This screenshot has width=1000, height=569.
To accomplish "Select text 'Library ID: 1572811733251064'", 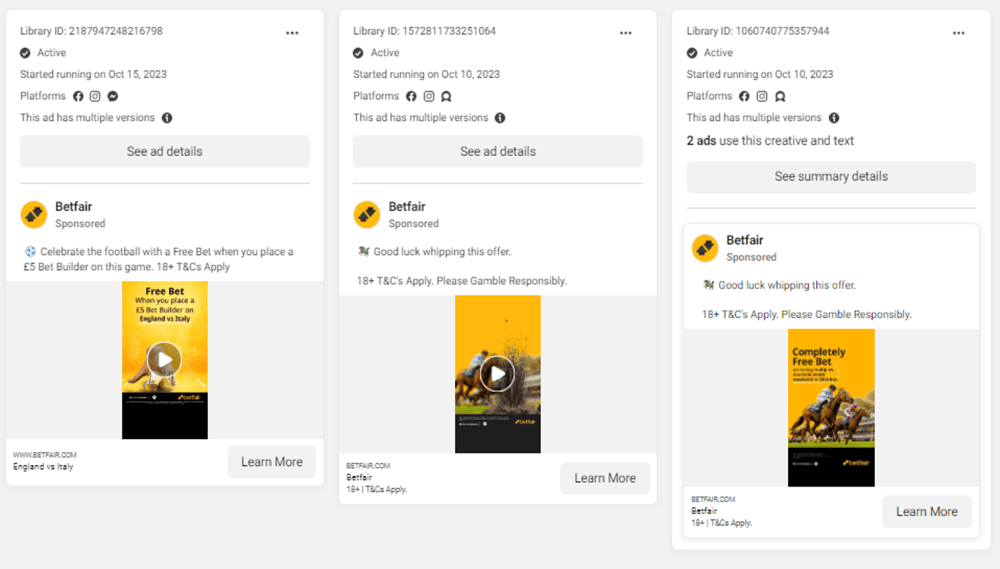I will (424, 31).
